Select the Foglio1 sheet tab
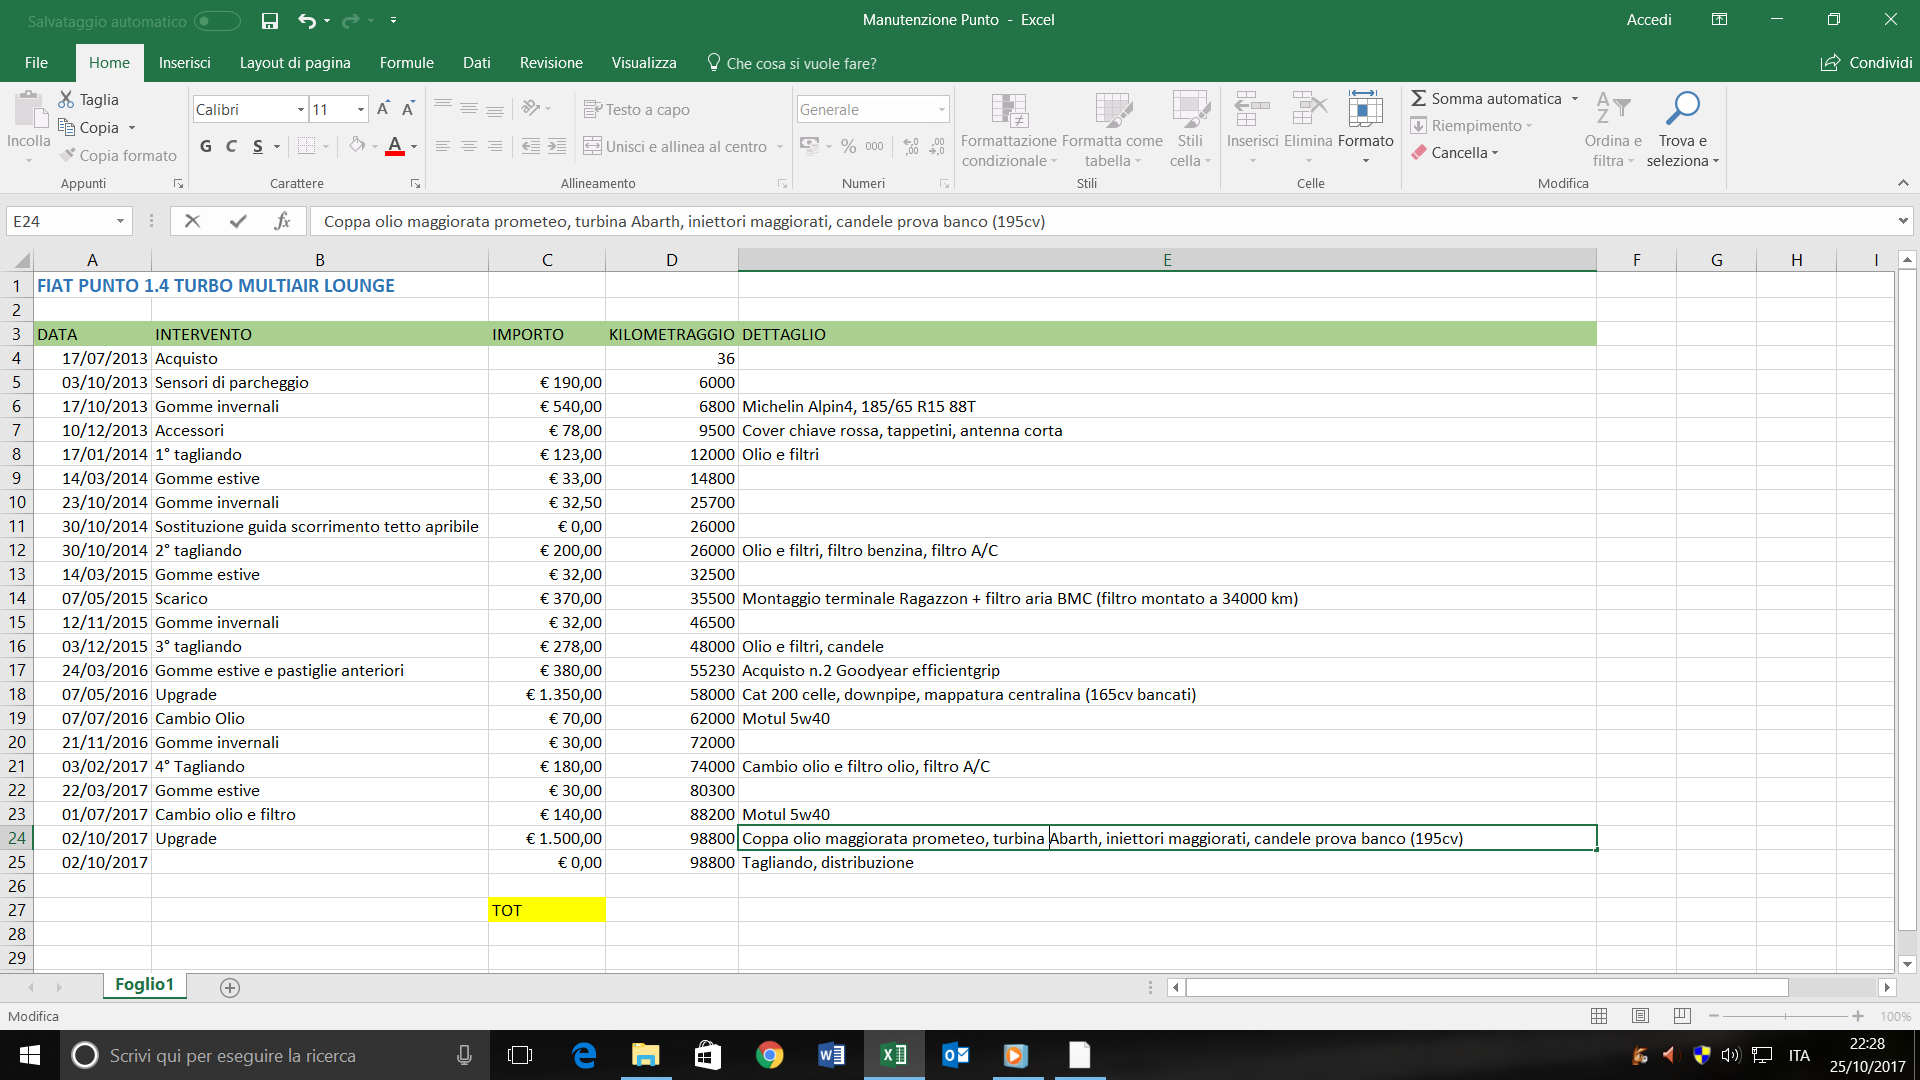 tap(144, 985)
